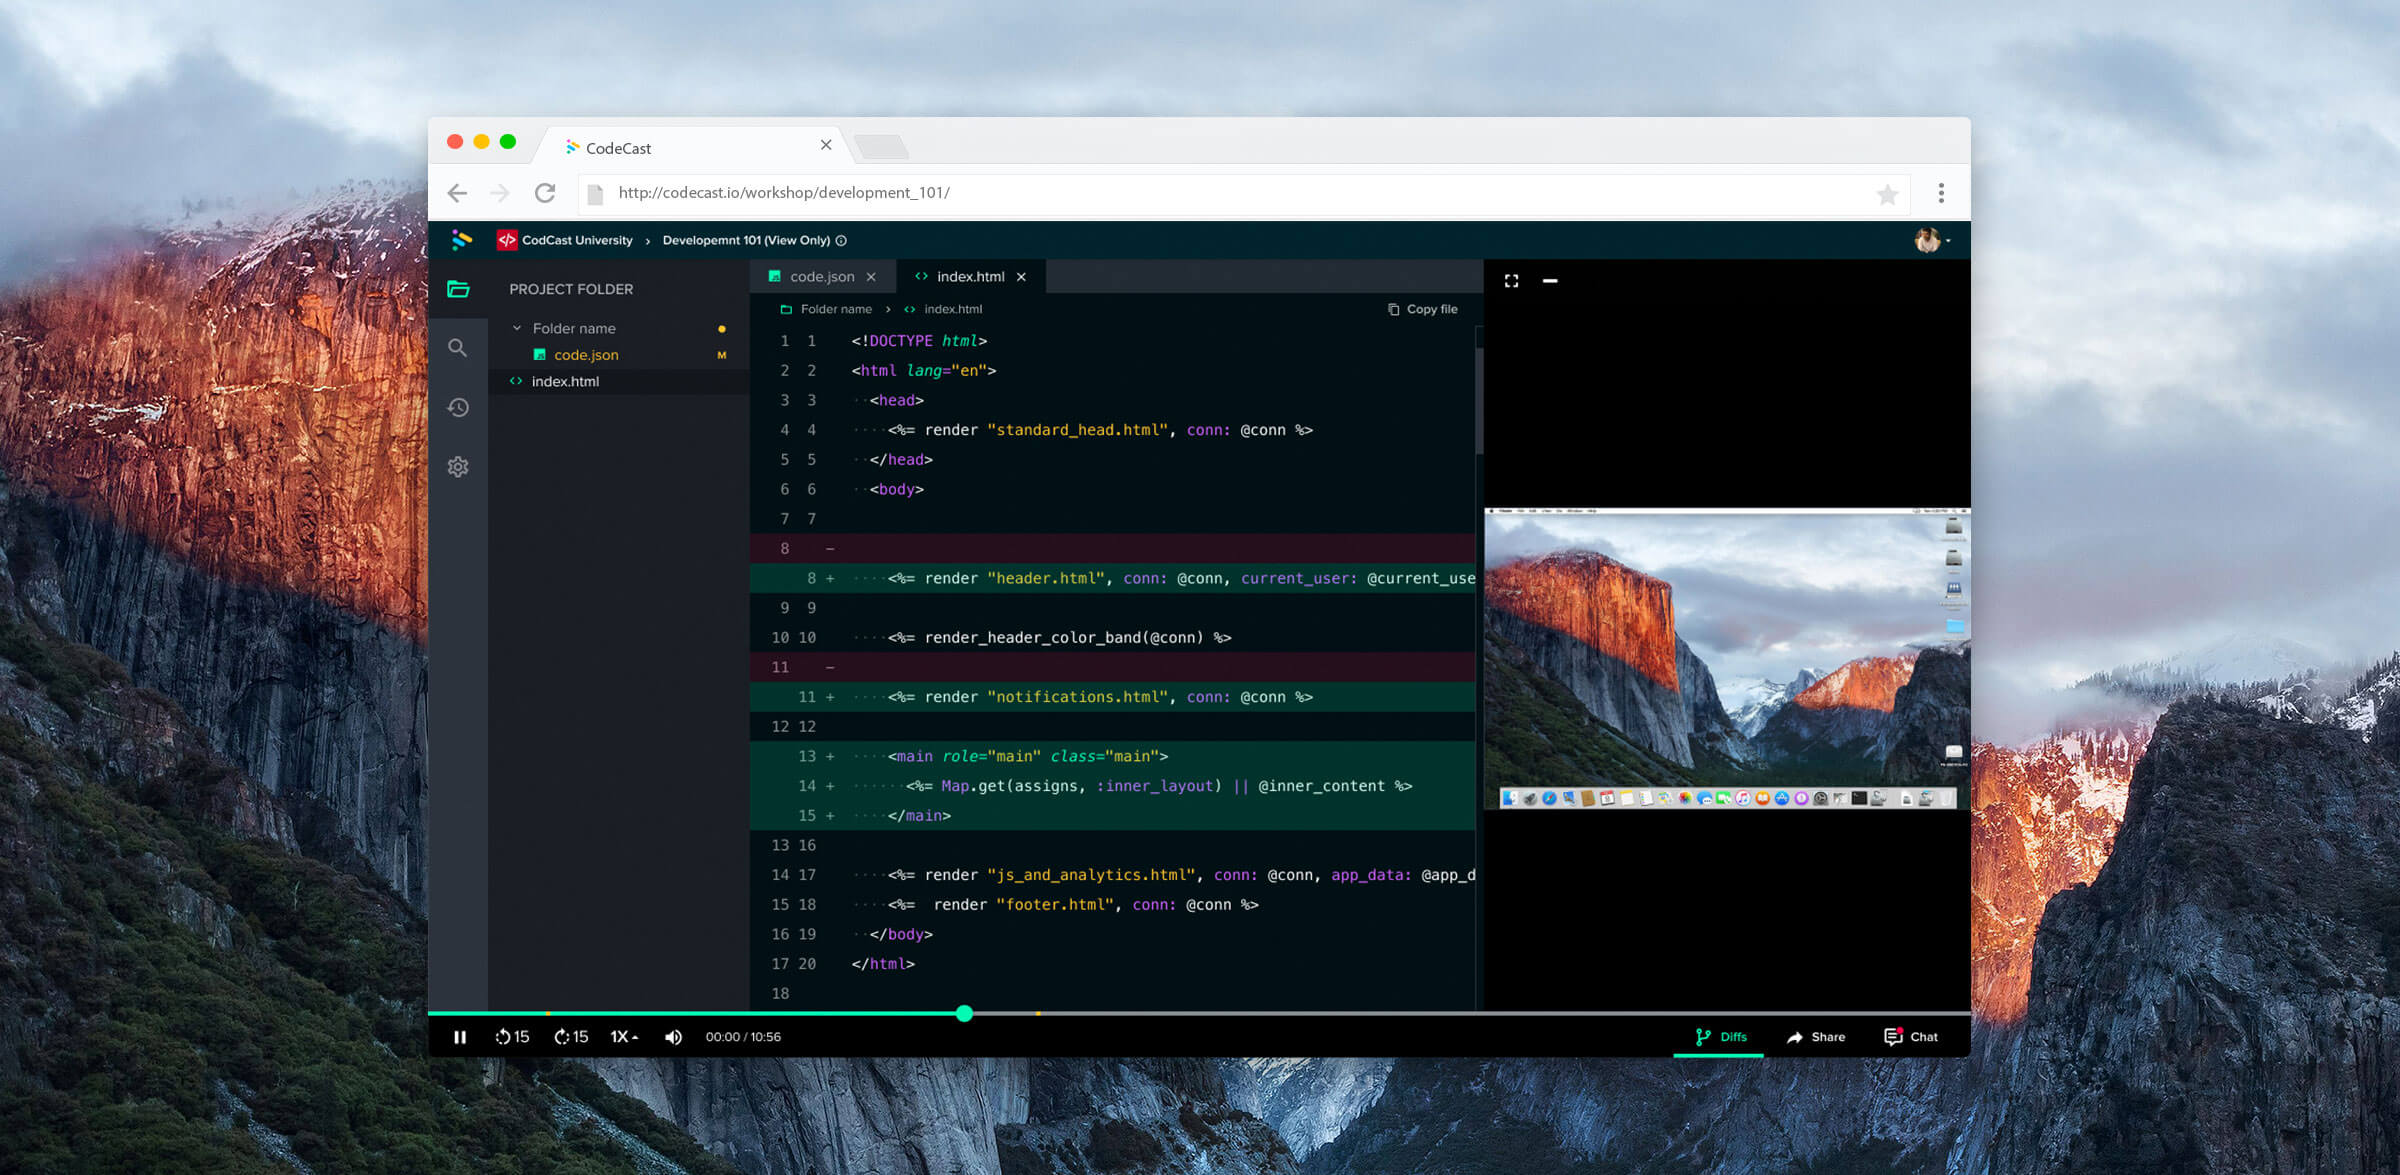The width and height of the screenshot is (2400, 1175).
Task: Open the history clock icon
Action: click(458, 407)
